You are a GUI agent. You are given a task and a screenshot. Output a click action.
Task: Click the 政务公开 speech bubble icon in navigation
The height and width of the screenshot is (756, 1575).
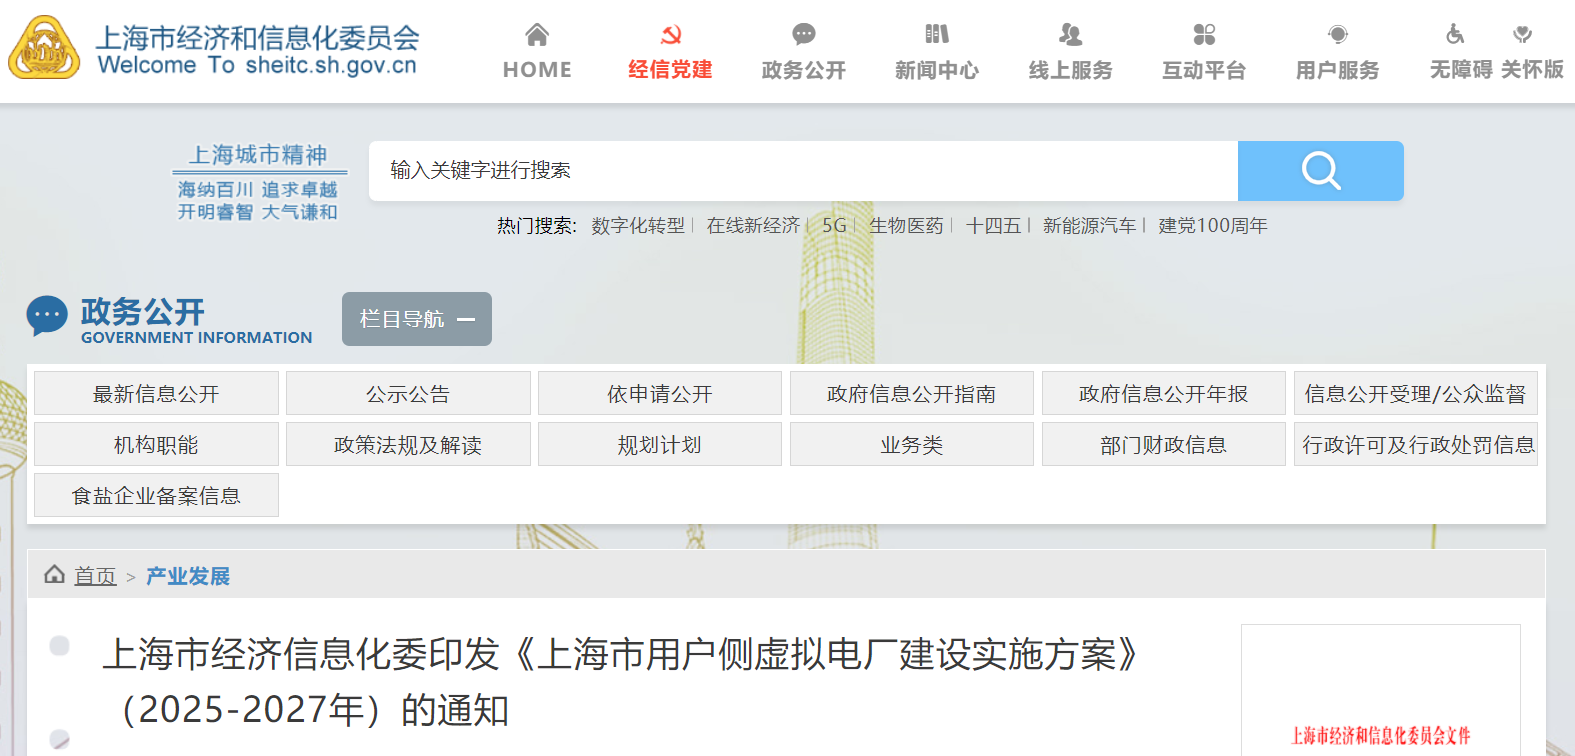click(x=803, y=35)
